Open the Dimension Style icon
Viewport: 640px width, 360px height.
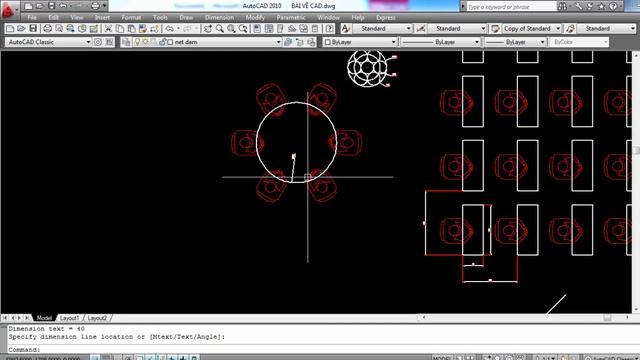click(x=420, y=29)
